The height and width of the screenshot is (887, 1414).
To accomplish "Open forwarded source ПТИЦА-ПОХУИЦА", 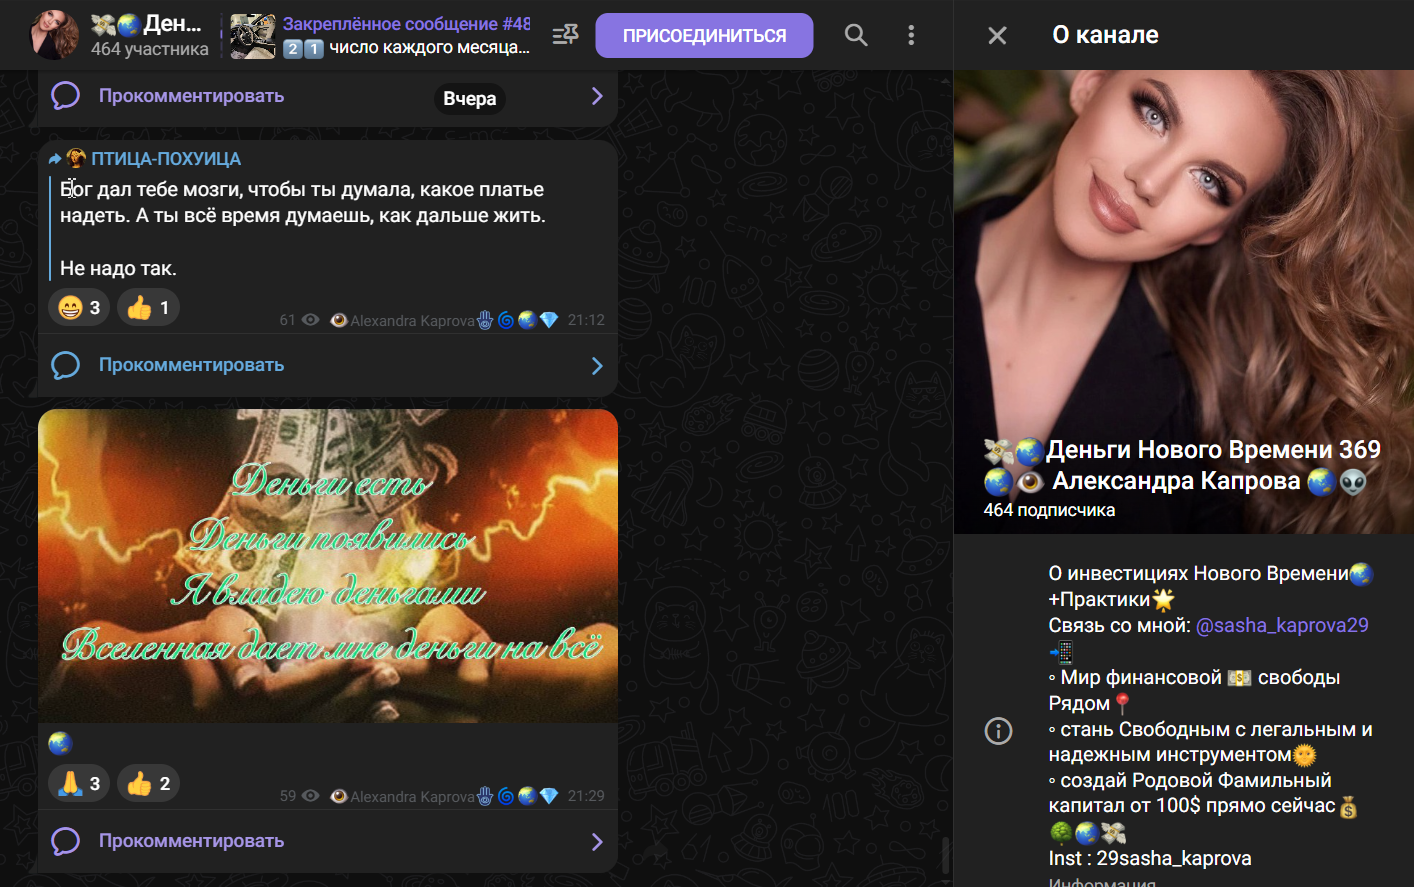I will (166, 159).
